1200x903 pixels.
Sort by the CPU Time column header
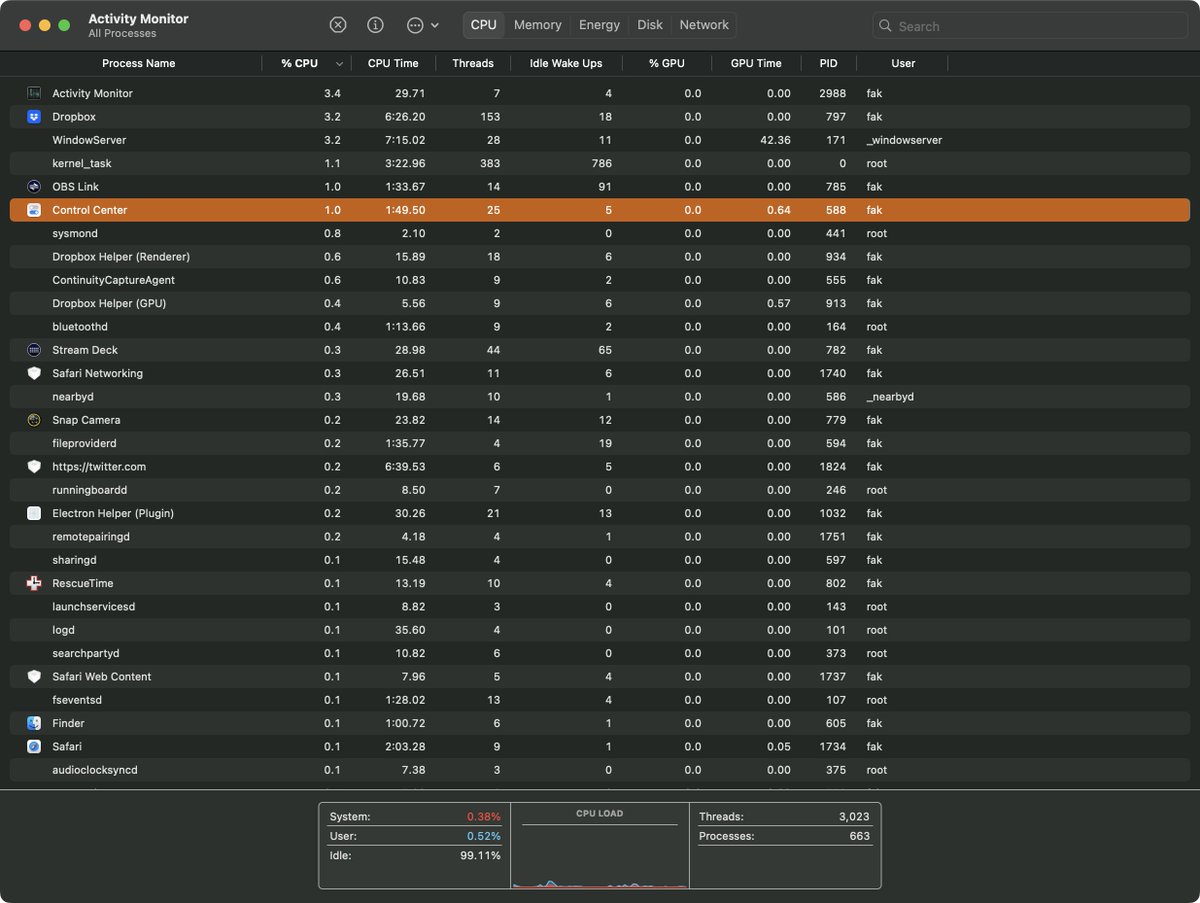[x=393, y=63]
